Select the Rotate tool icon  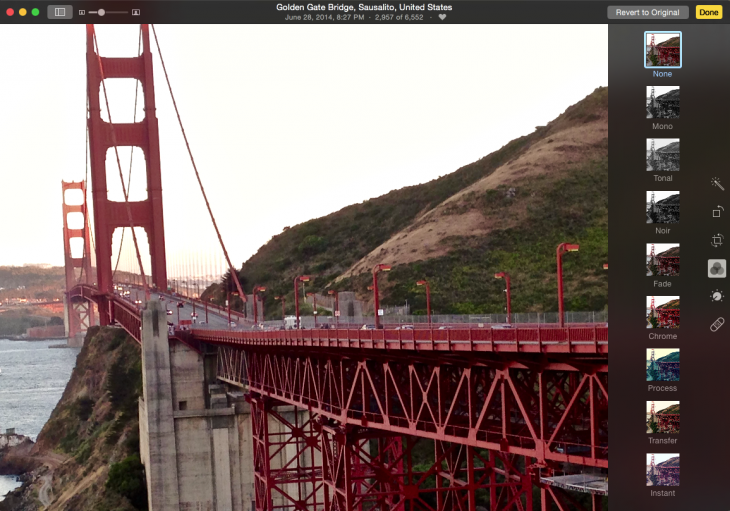click(x=717, y=212)
